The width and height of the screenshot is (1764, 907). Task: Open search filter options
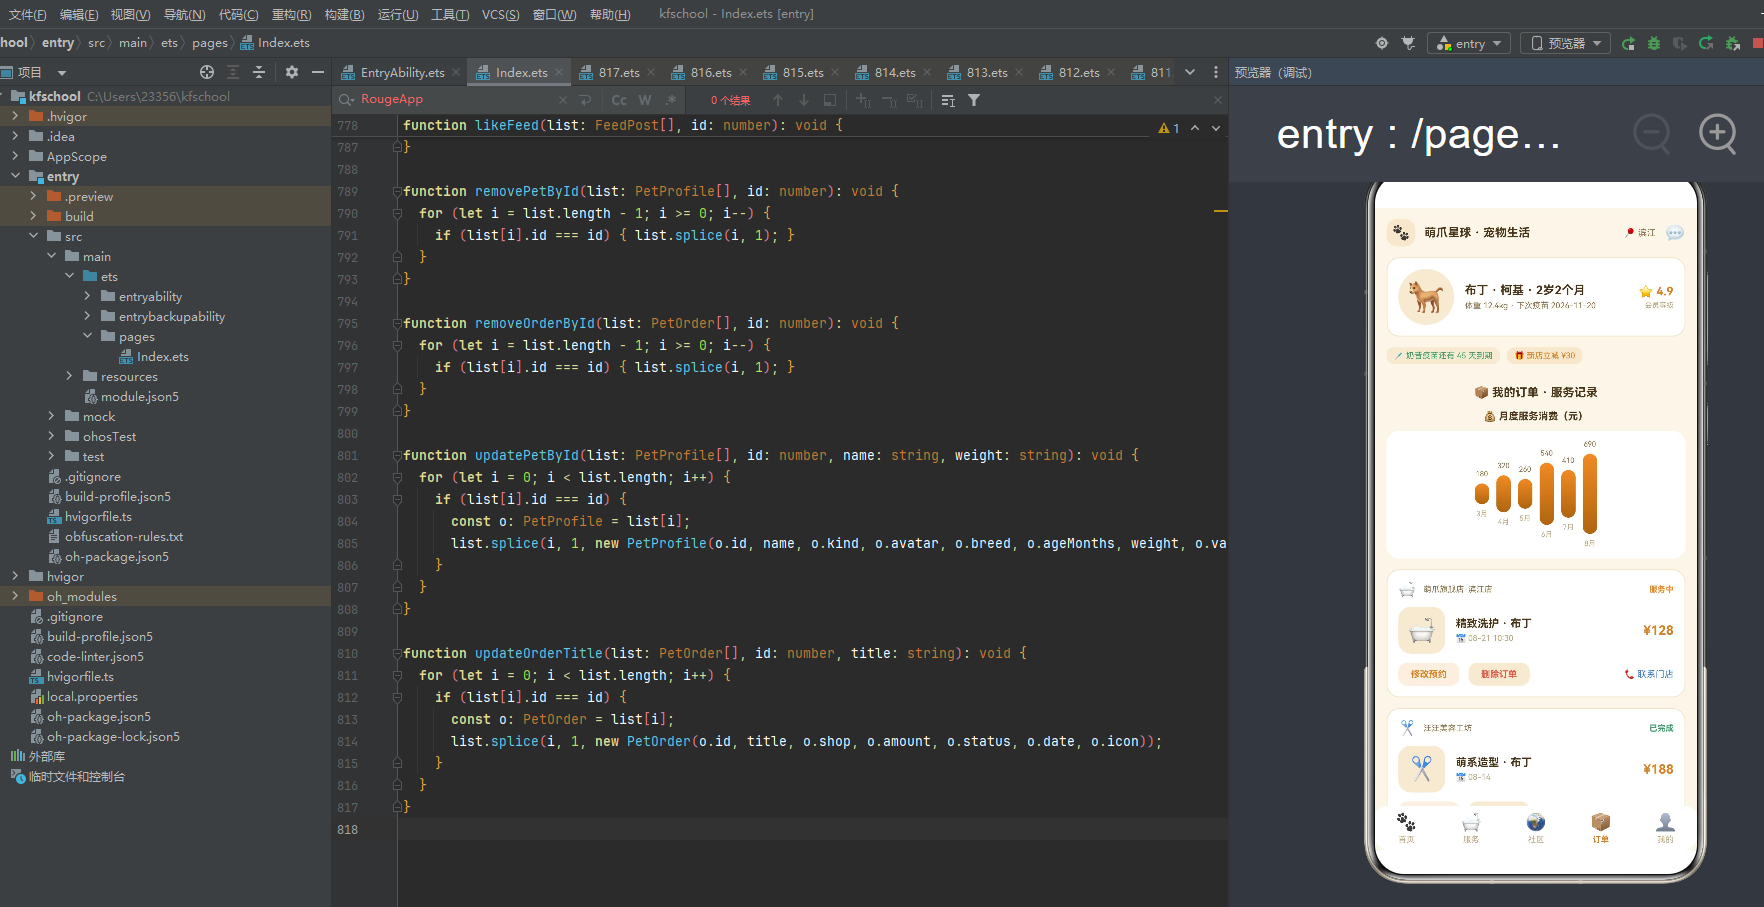click(x=974, y=100)
